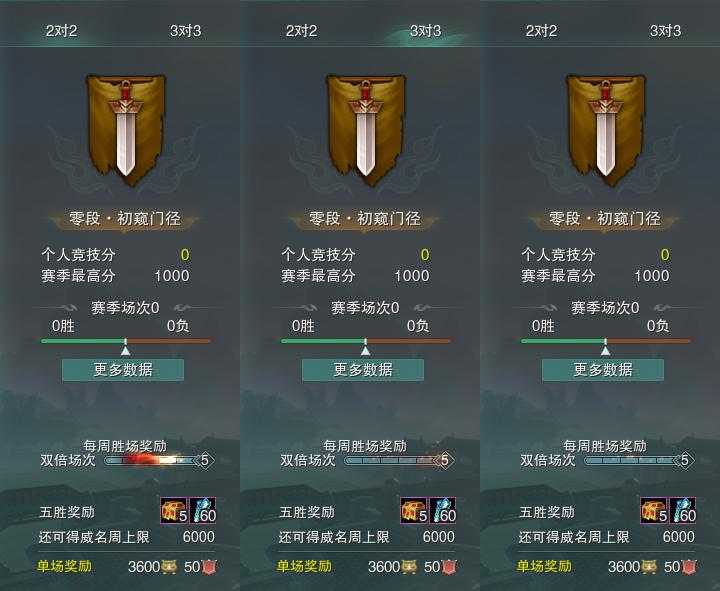This screenshot has width=720, height=591.
Task: Click the sword rank emblem in right panel
Action: pos(605,130)
